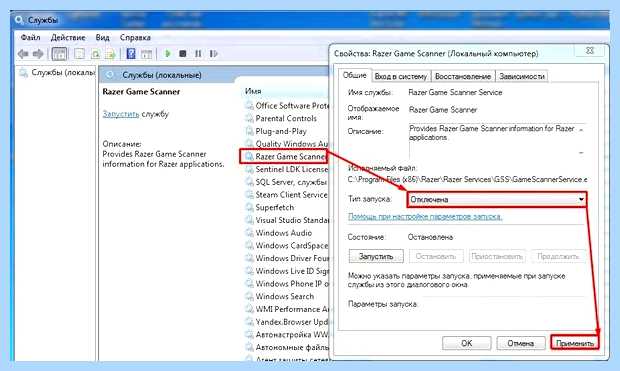
Task: Select the Windows Driver Foun… row
Action: click(286, 258)
